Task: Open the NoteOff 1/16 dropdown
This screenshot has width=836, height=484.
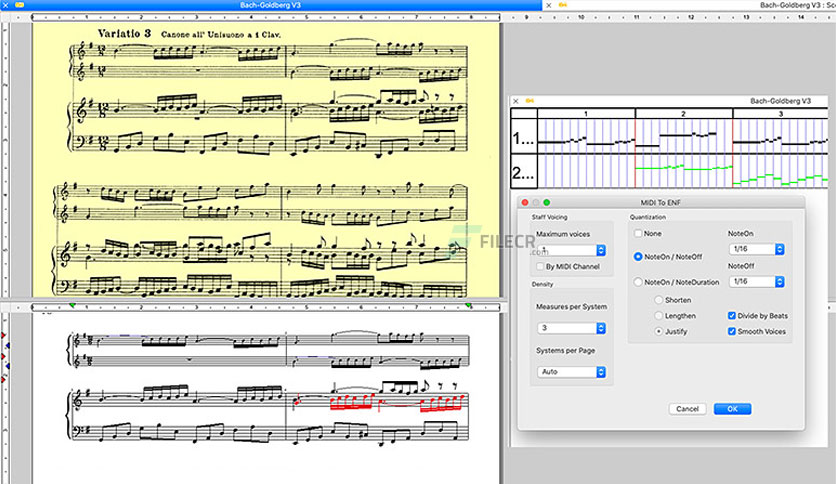Action: [757, 281]
